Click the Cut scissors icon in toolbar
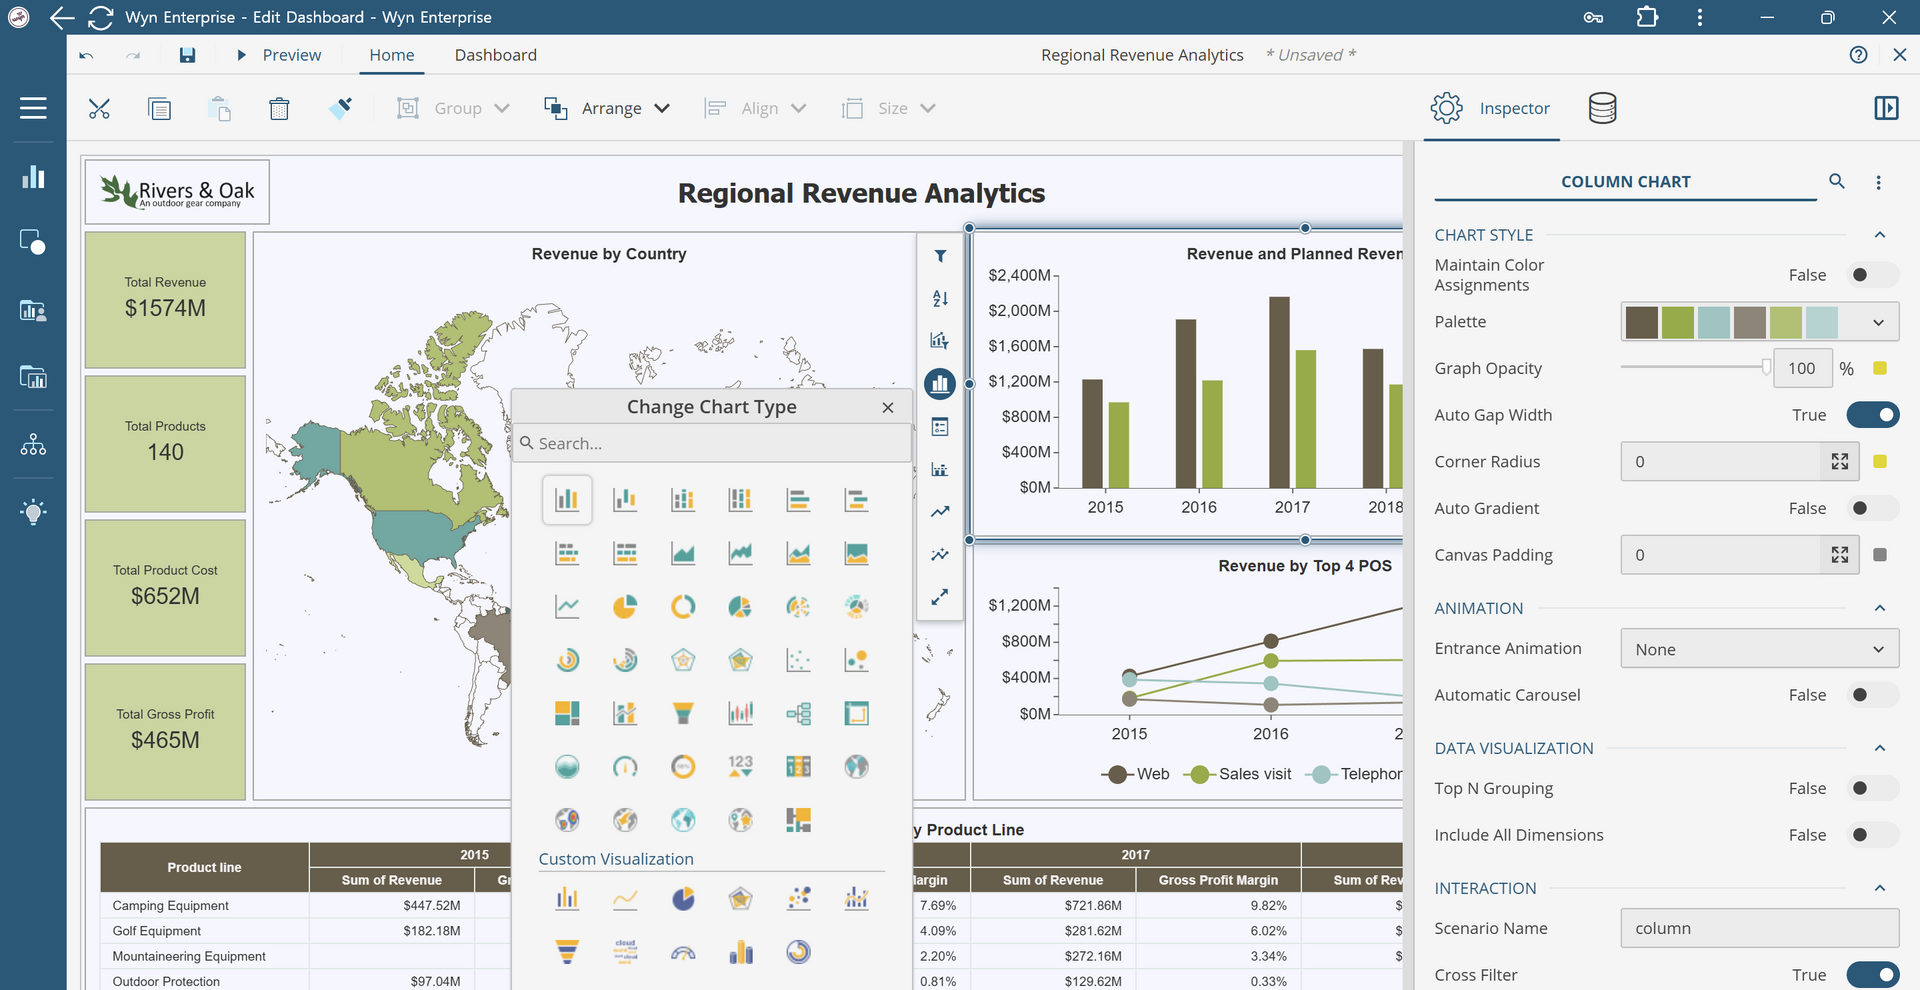 coord(99,108)
